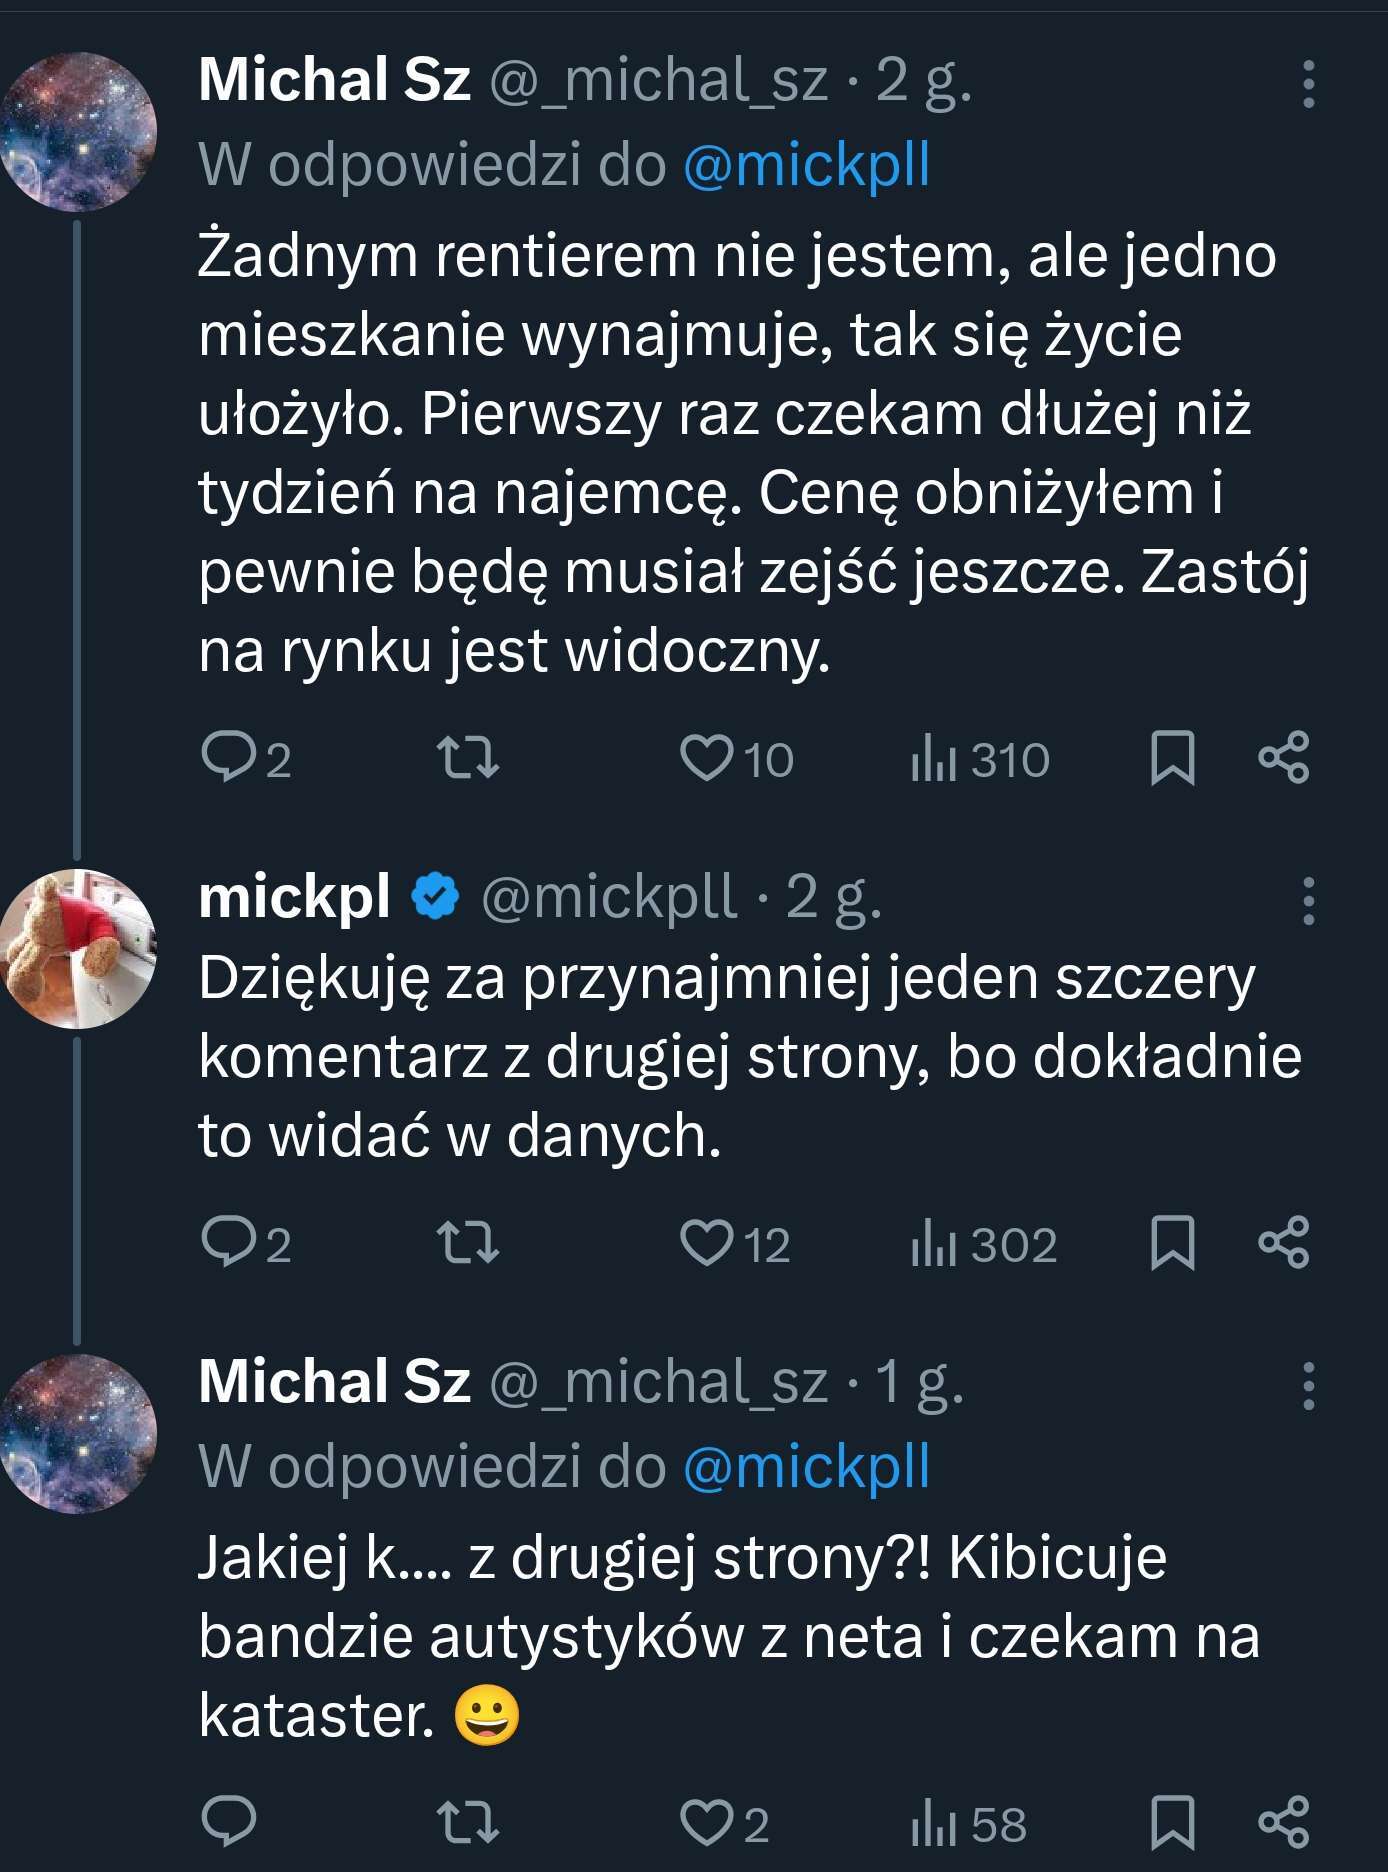Open @_michal_sz handle on the first tweet
The image size is (1388, 1872).
pos(658,80)
